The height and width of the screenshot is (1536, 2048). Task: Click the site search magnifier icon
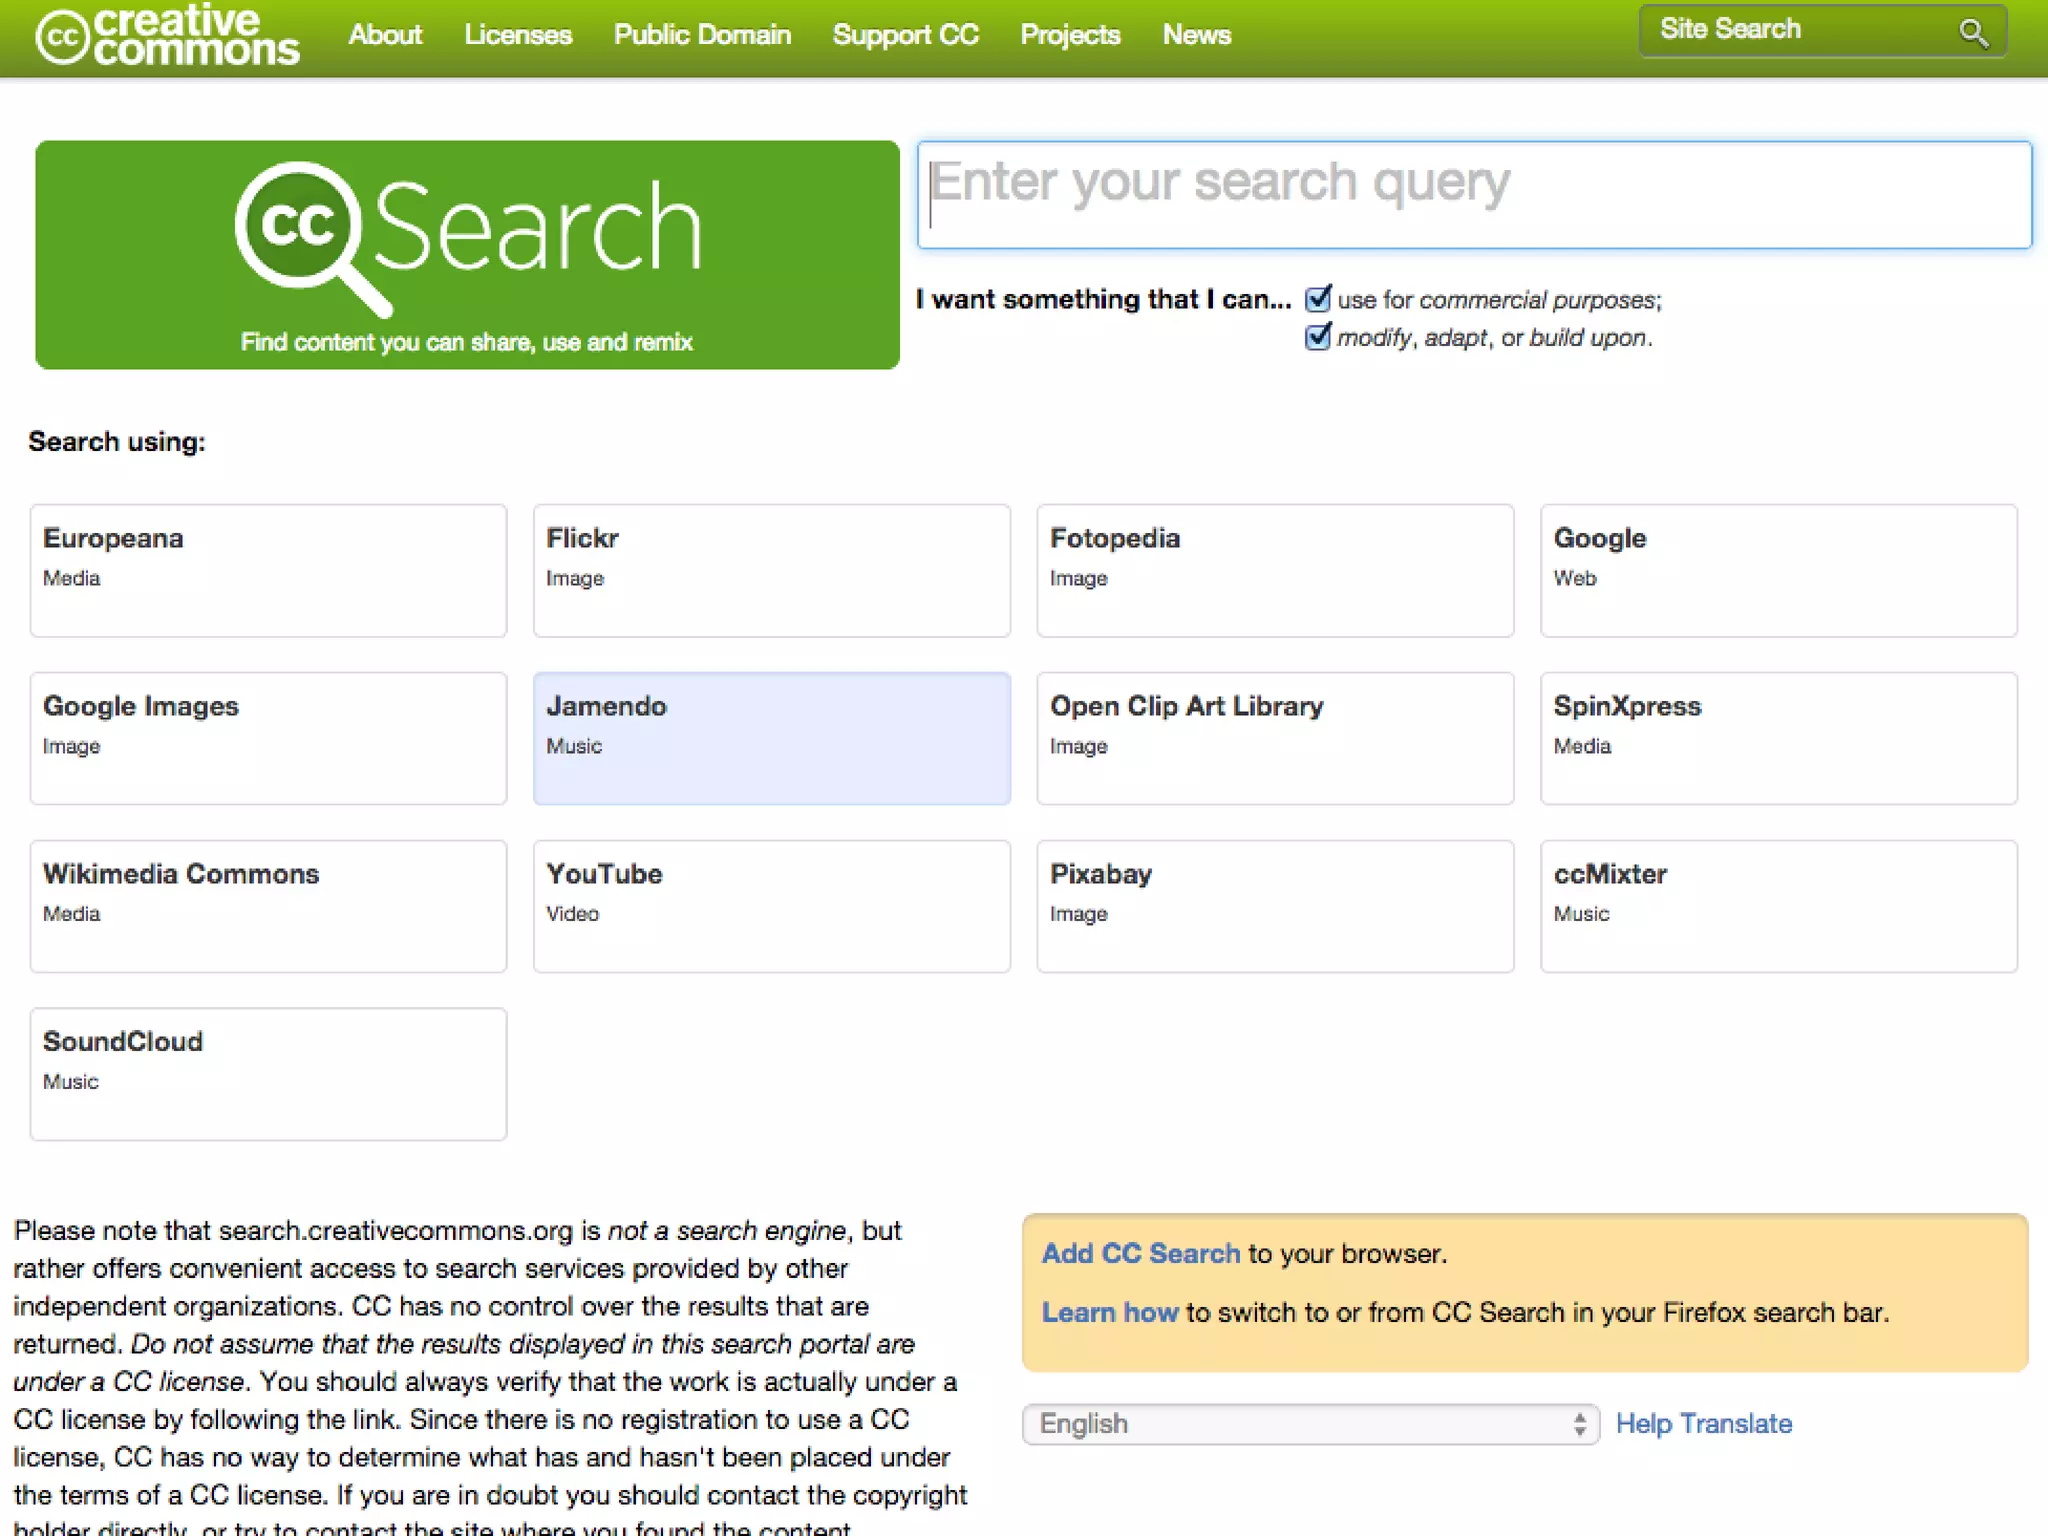[1973, 33]
